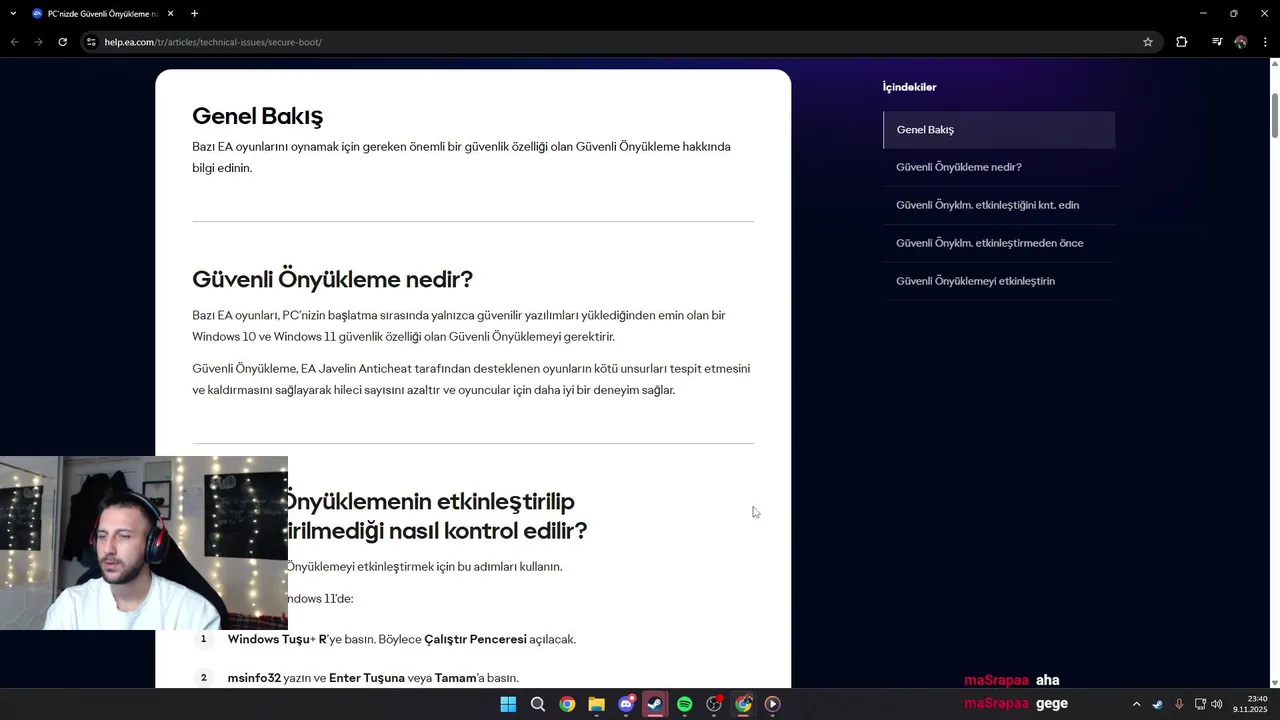Go back to the previous page
Screen dimensions: 1280x720
14,42
